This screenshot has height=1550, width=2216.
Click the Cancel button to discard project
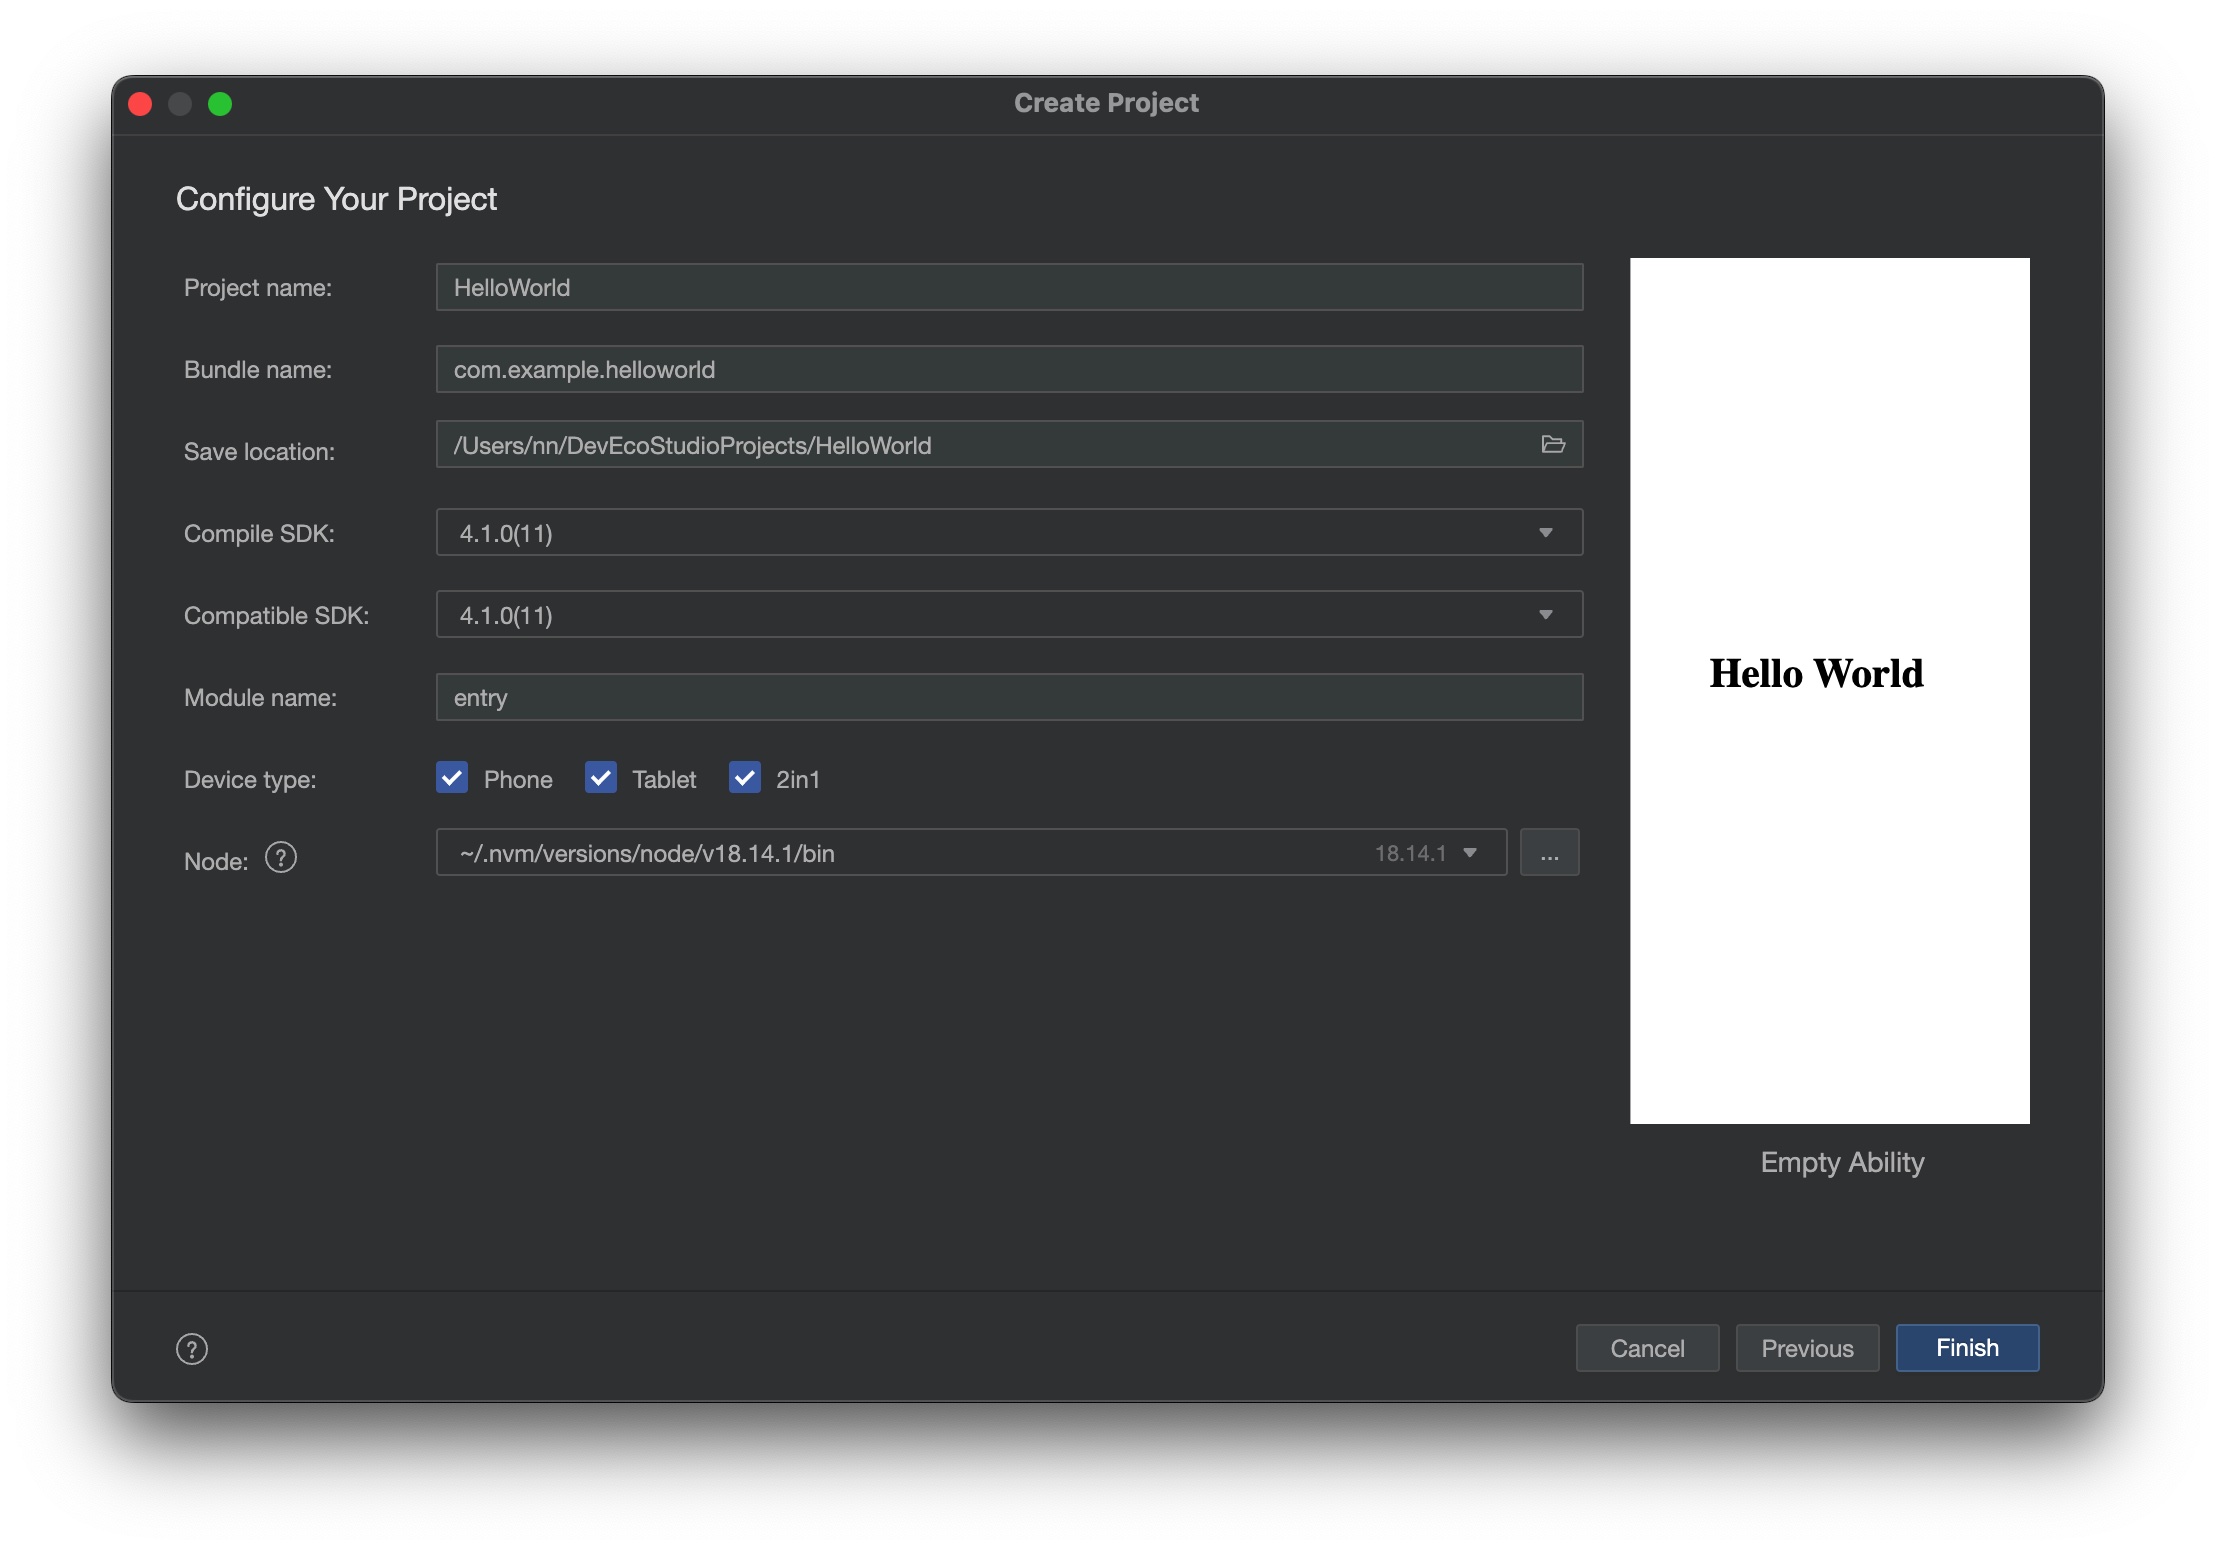click(1647, 1346)
